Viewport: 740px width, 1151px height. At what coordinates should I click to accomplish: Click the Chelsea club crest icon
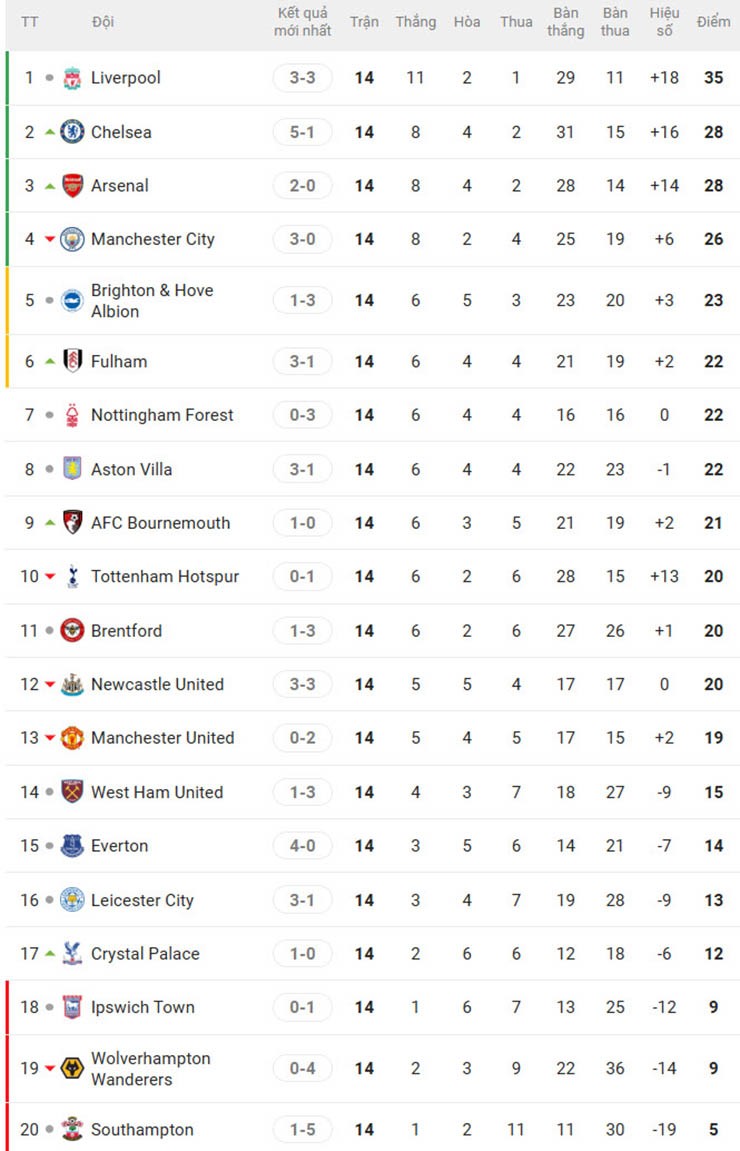[x=72, y=132]
